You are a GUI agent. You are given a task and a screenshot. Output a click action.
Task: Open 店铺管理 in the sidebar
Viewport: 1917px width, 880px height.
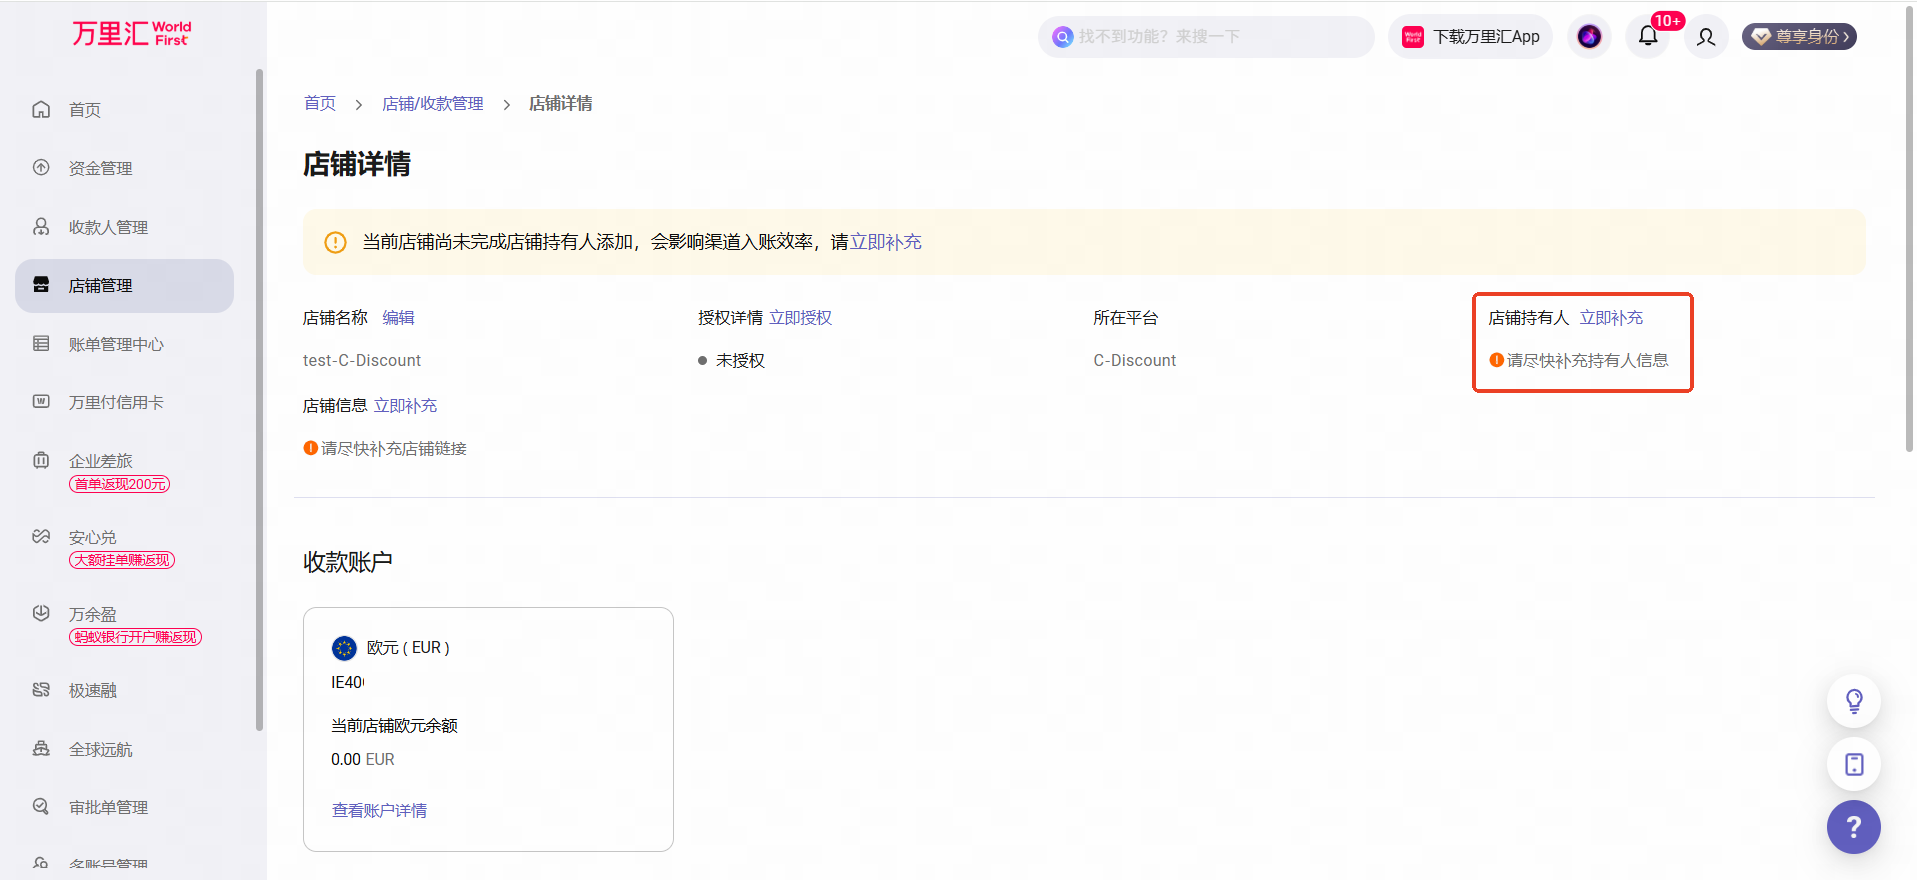(124, 286)
